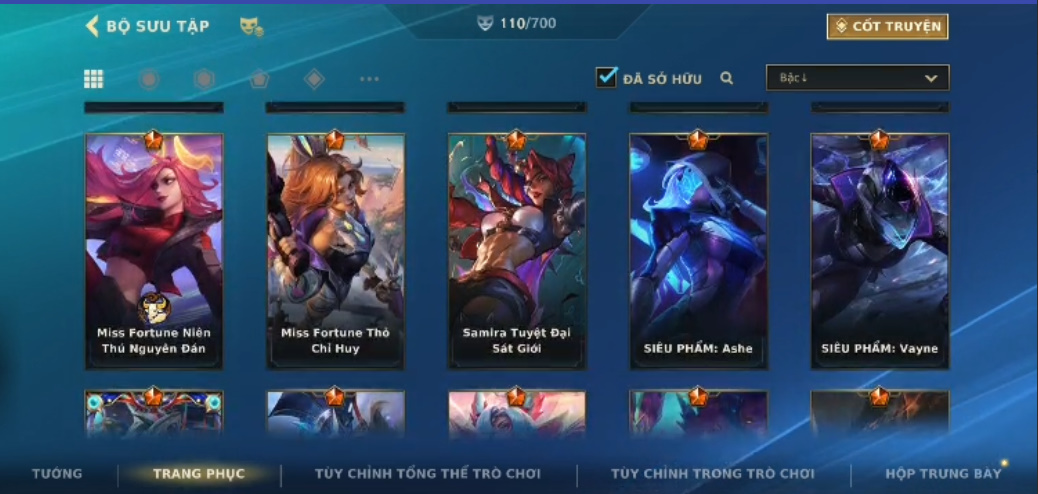1038x494 pixels.
Task: Select the SIÊU PHẨM: Vayne skin card
Action: click(880, 250)
